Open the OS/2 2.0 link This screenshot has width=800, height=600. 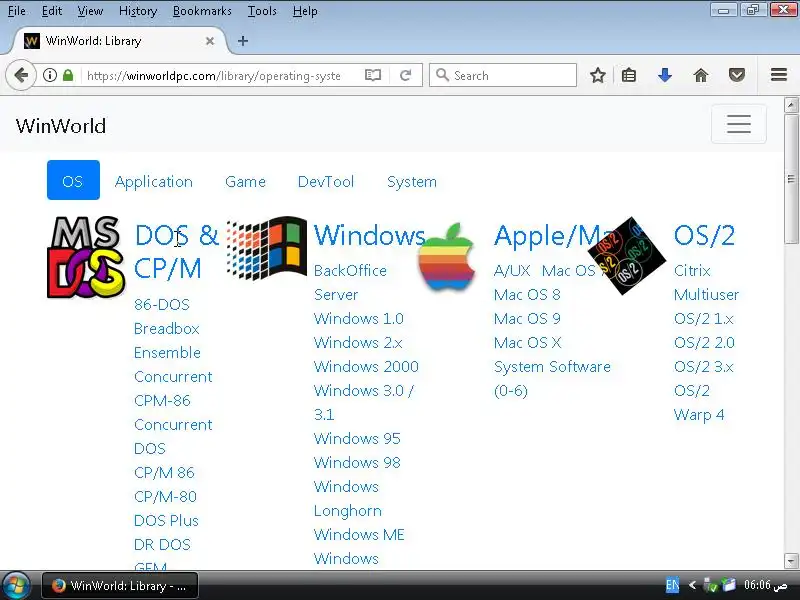pyautogui.click(x=704, y=342)
